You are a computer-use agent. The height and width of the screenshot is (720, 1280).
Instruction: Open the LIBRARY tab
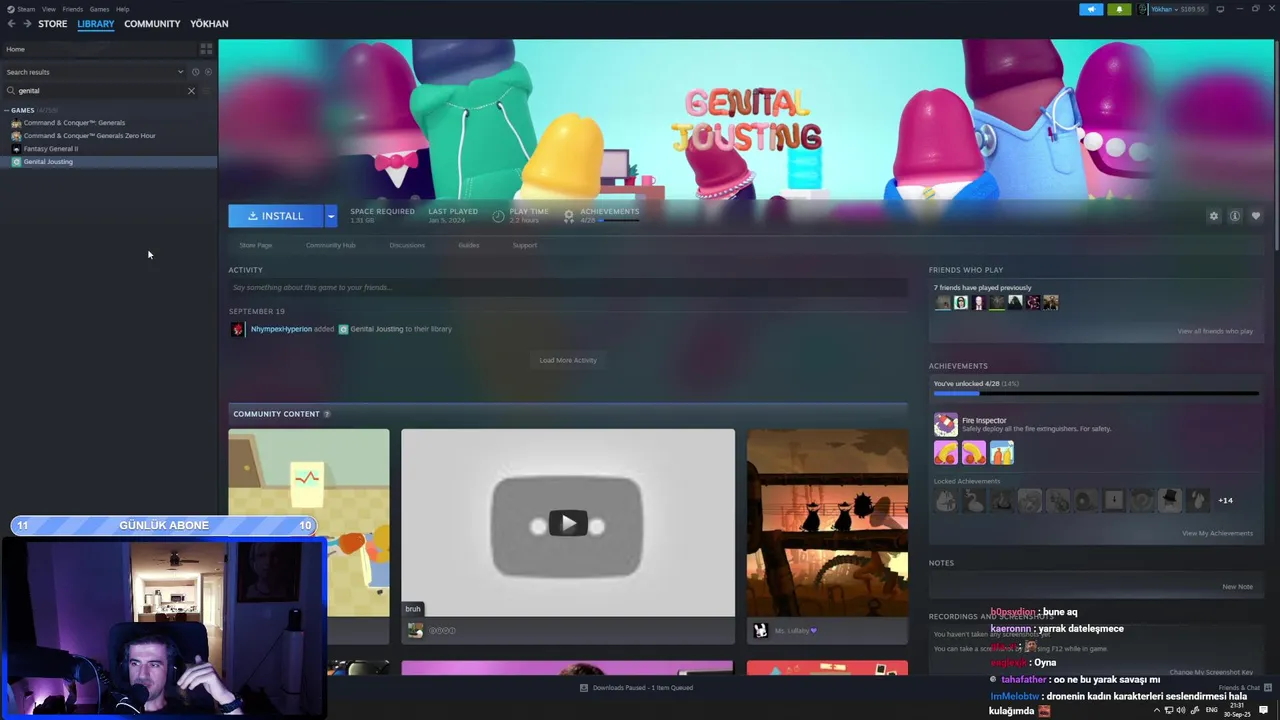(96, 24)
